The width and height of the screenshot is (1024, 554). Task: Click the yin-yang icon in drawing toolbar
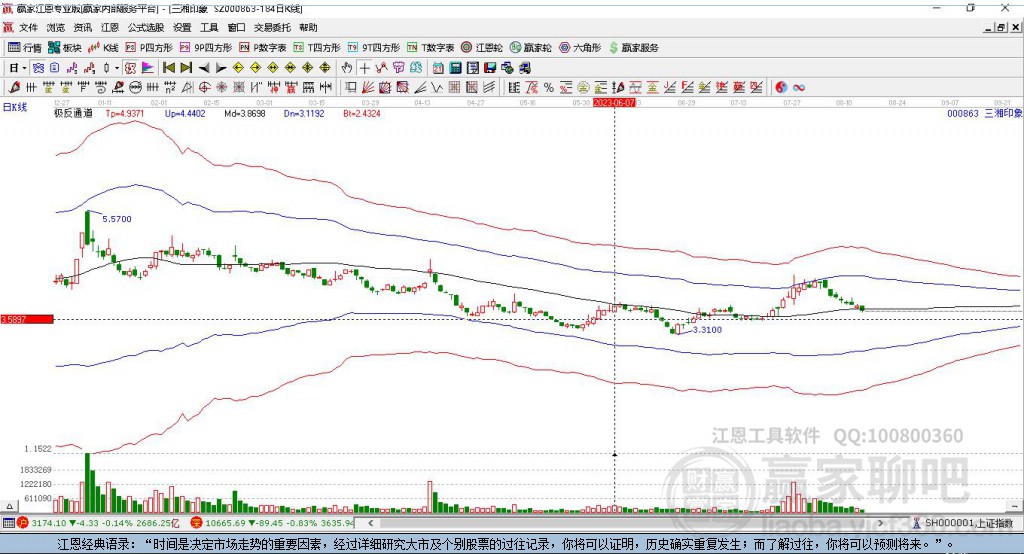tap(781, 87)
